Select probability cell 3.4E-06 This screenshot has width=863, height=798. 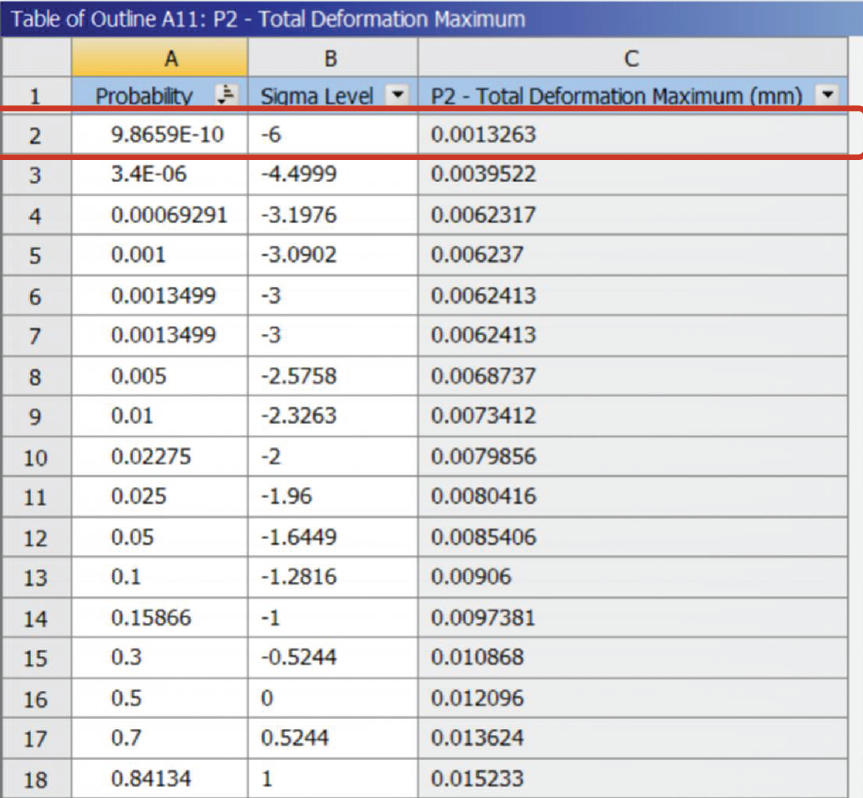point(160,174)
